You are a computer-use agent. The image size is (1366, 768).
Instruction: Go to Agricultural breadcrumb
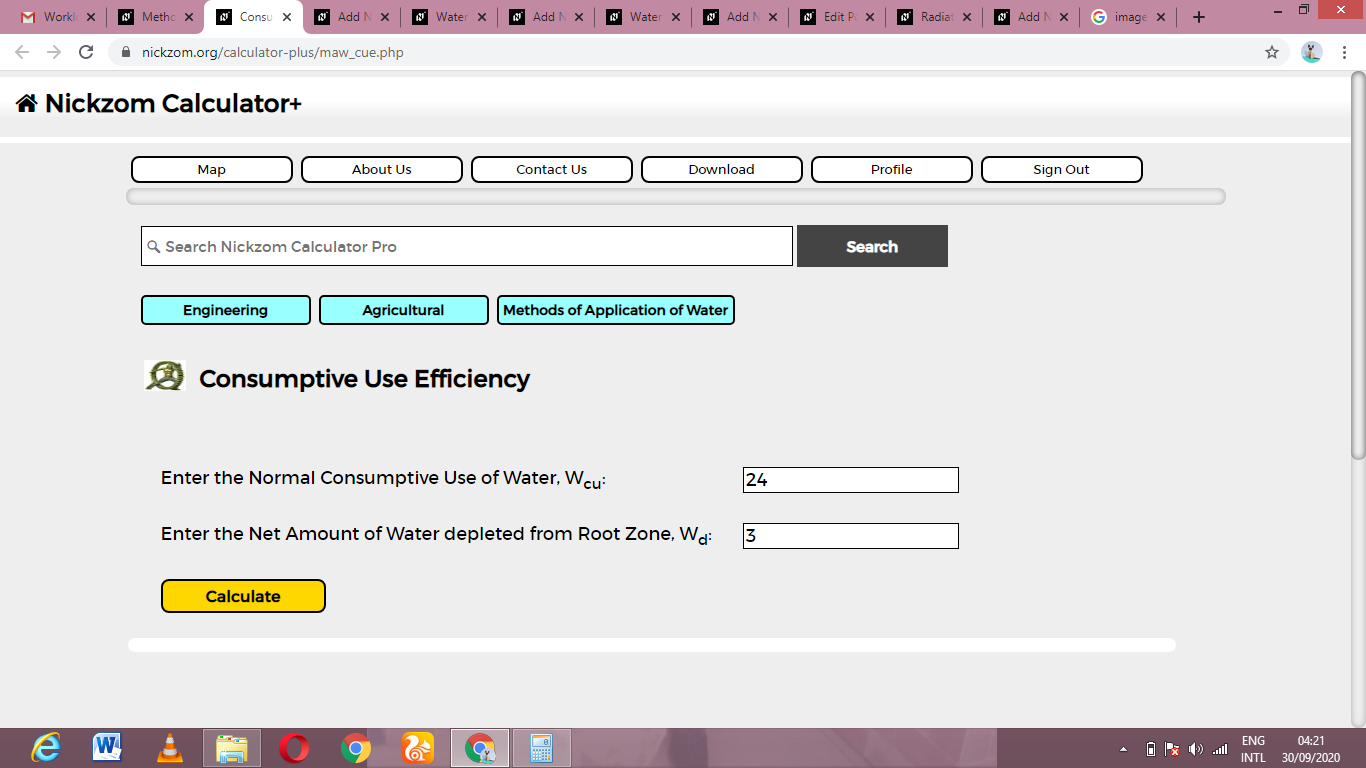click(x=404, y=310)
